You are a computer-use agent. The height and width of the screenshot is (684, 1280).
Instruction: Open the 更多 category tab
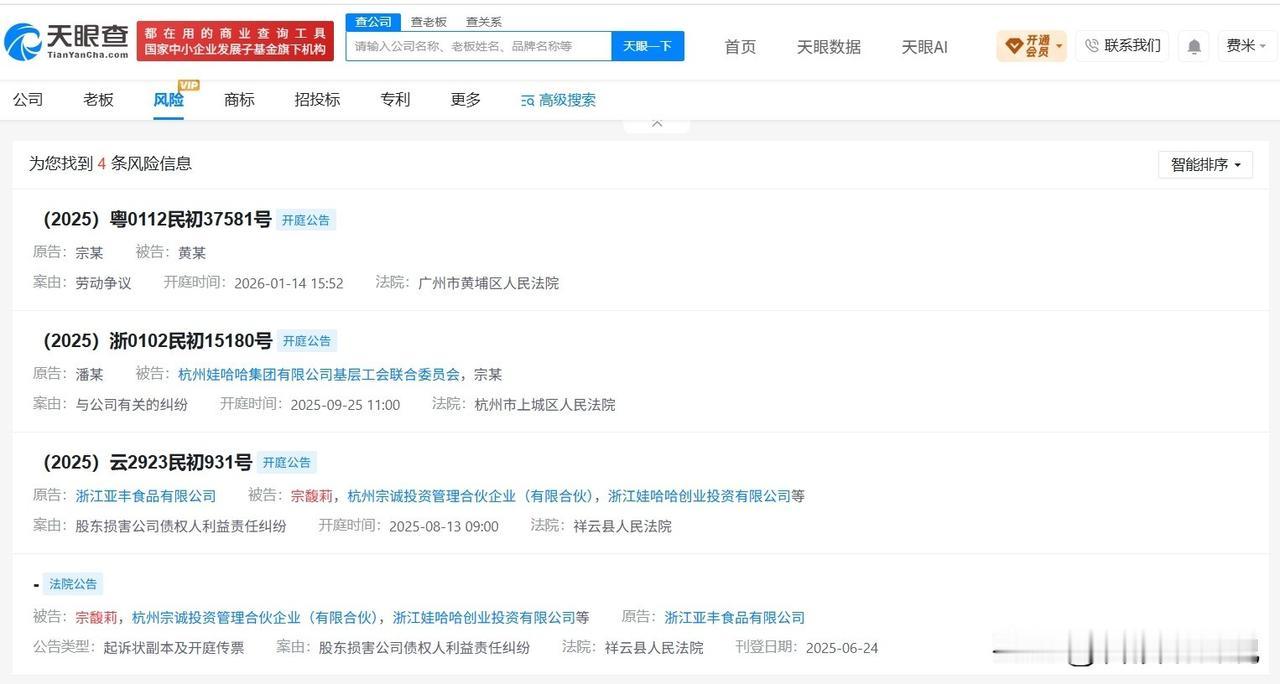click(465, 99)
